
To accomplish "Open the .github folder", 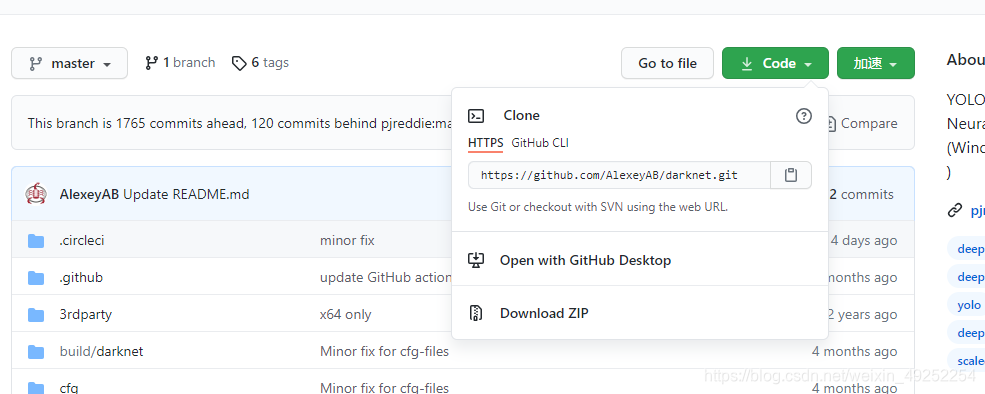I will [81, 277].
